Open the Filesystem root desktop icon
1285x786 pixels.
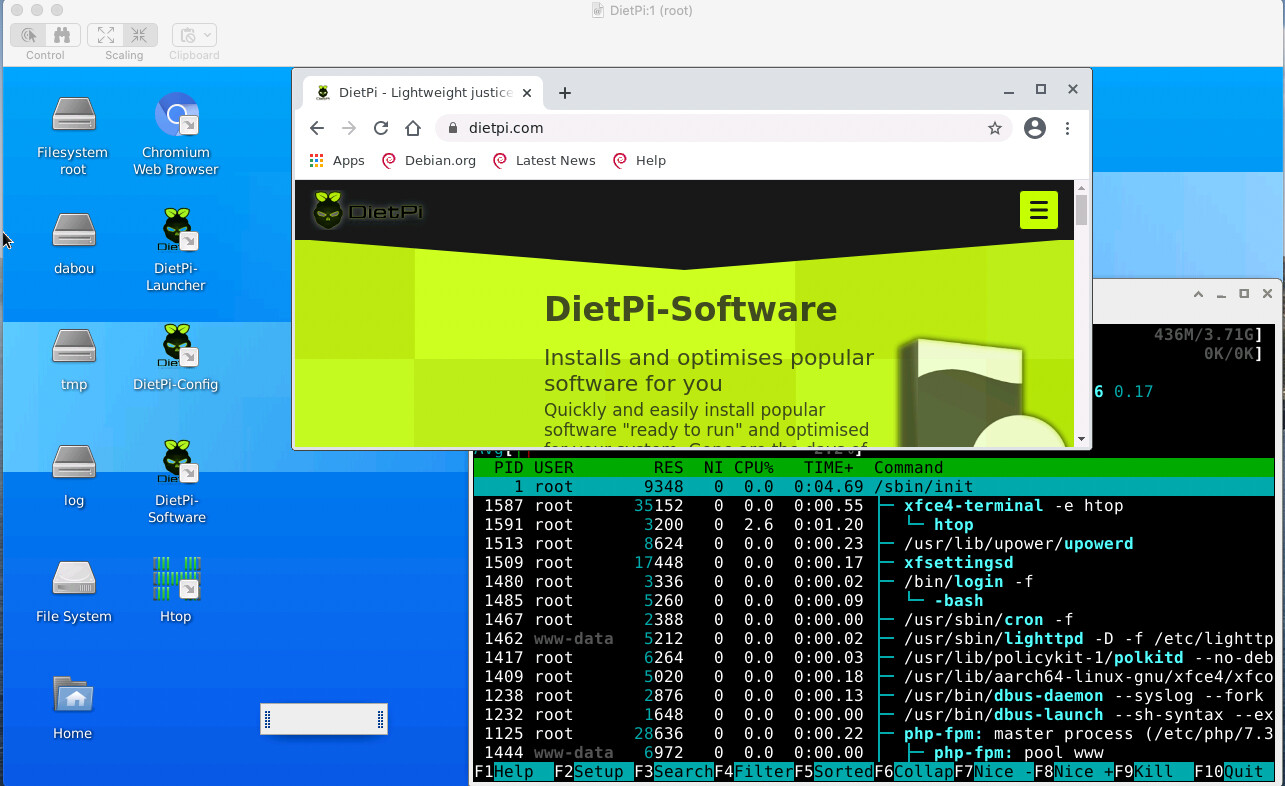coord(74,134)
